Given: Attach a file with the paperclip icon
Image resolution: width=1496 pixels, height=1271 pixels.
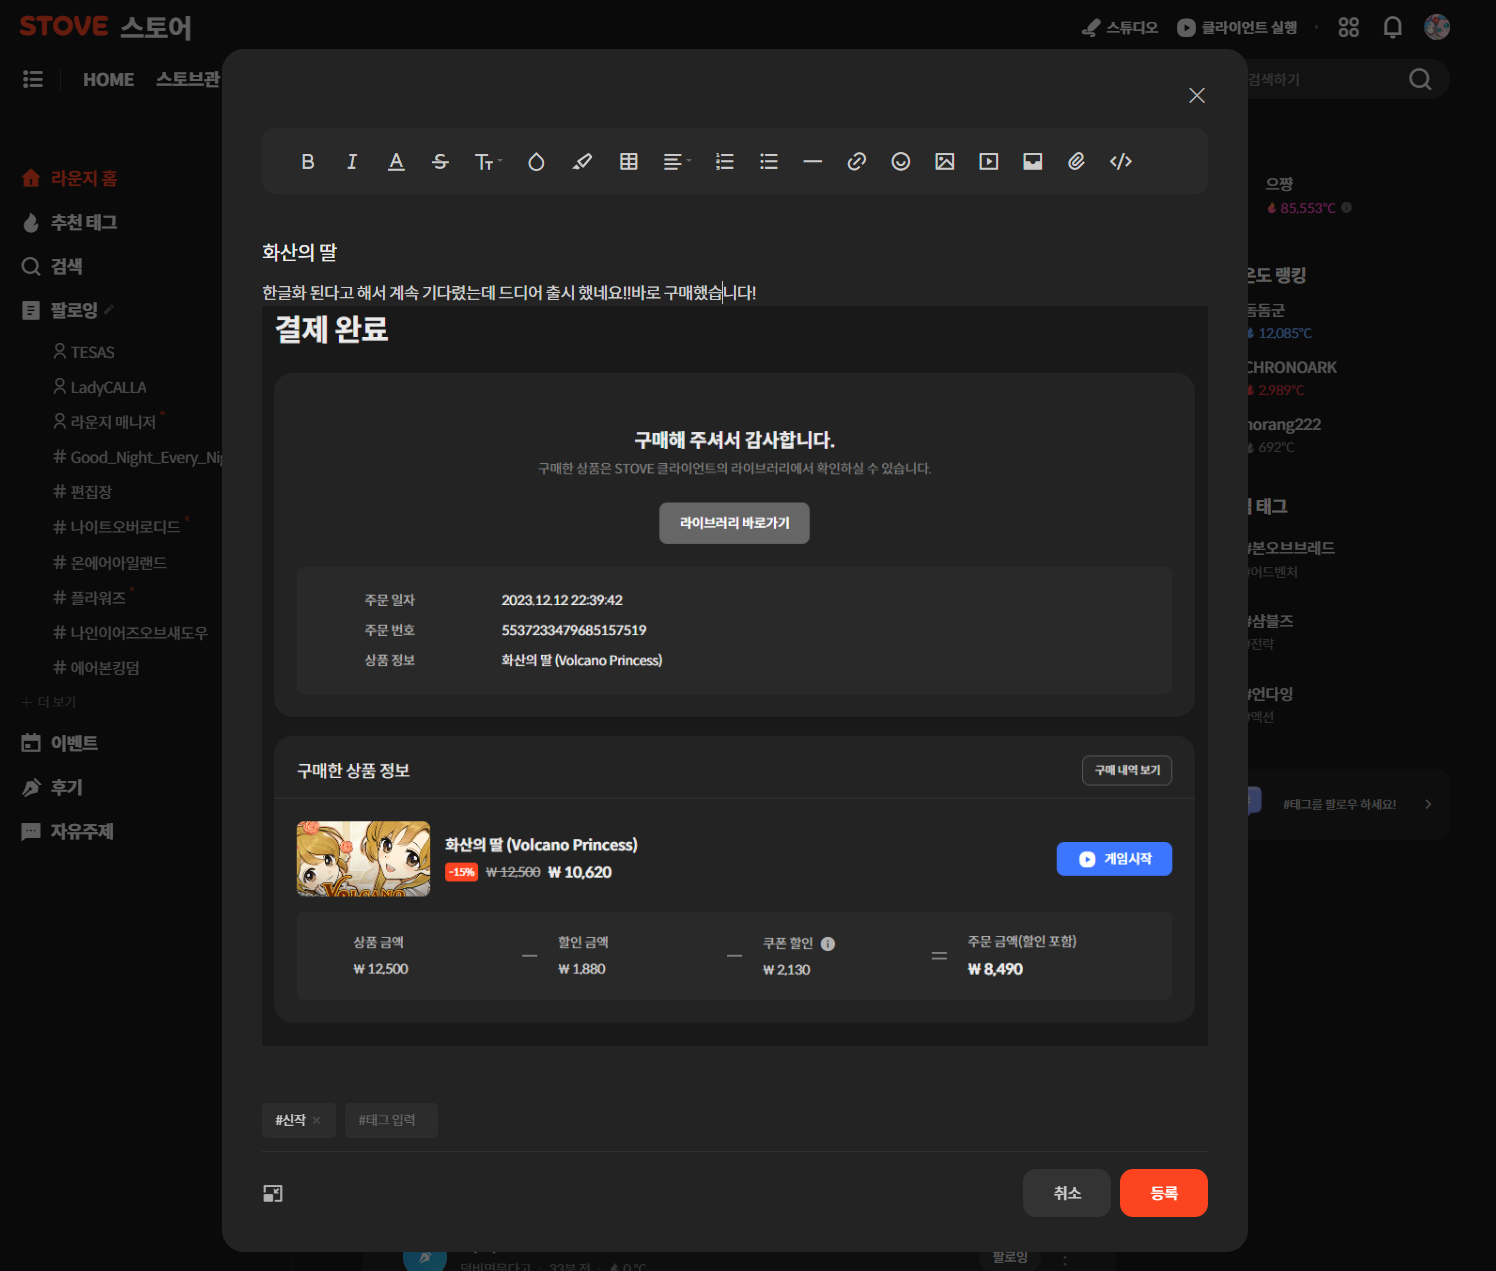Looking at the screenshot, I should click(1077, 162).
